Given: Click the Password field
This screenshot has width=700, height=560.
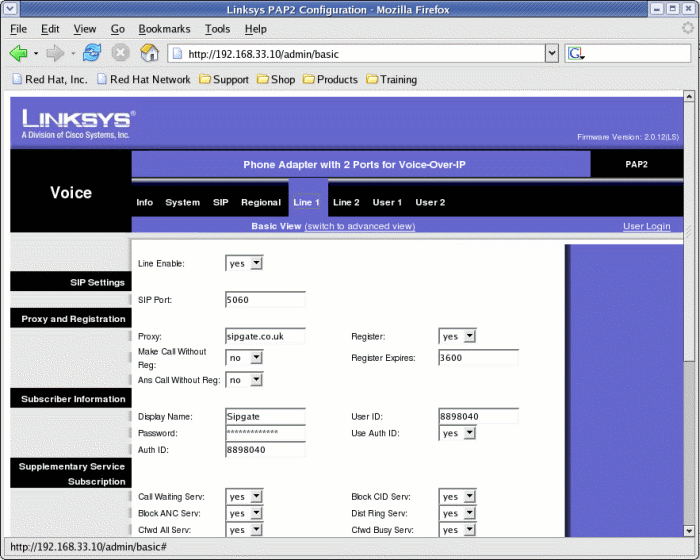Looking at the screenshot, I should click(265, 433).
